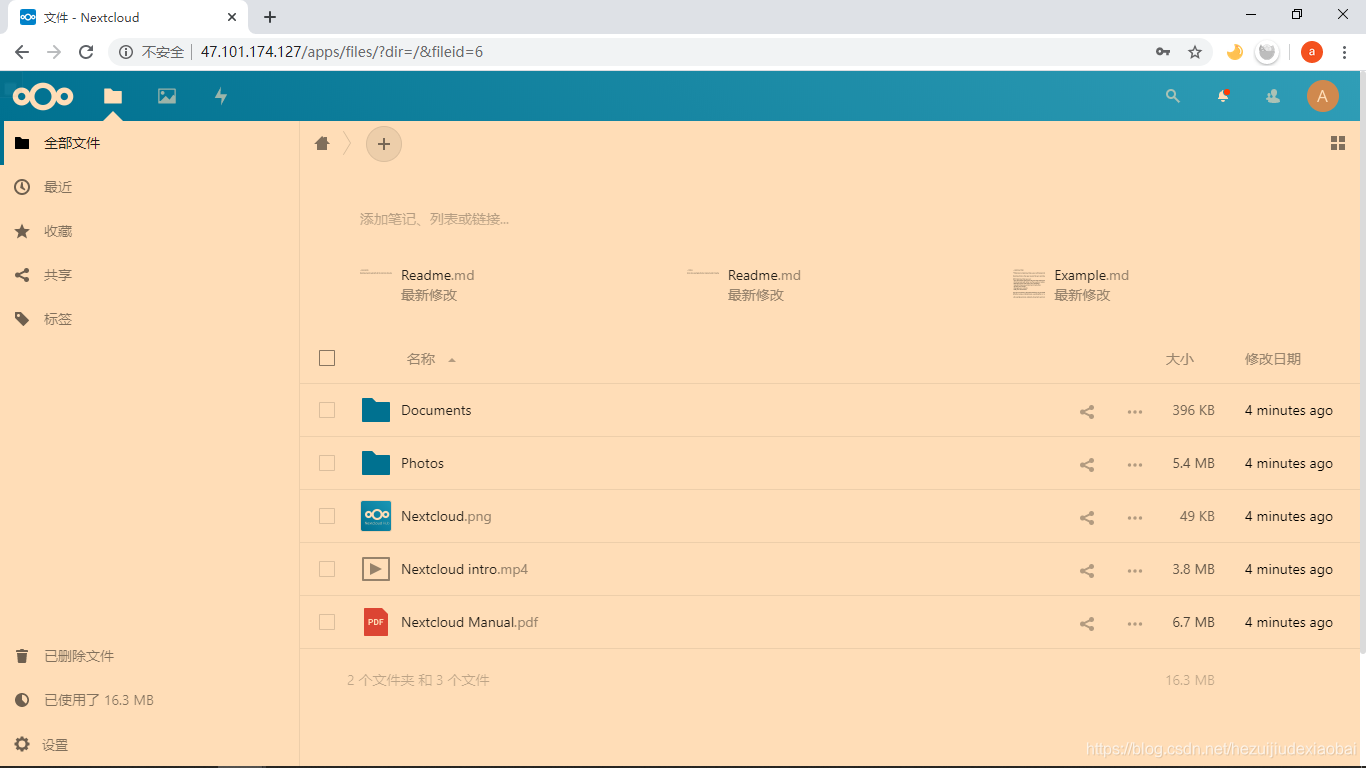Share Nextcloud Manual.pdf file
1366x768 pixels.
click(x=1087, y=623)
